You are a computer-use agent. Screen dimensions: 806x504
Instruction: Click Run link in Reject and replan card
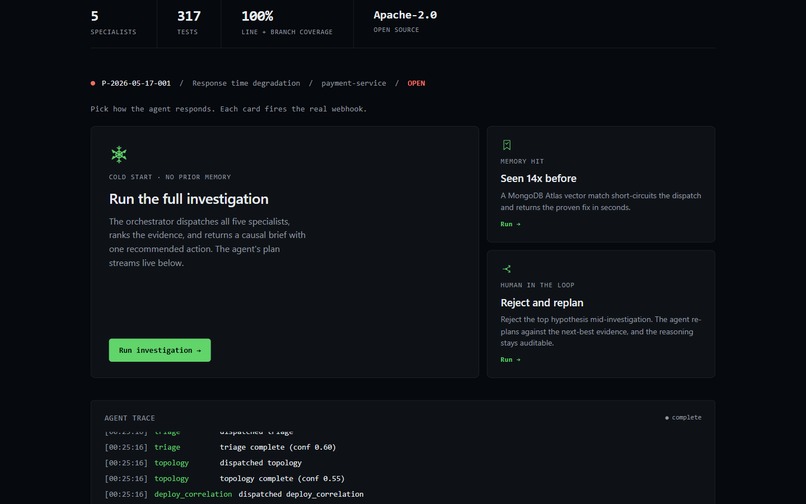click(510, 359)
